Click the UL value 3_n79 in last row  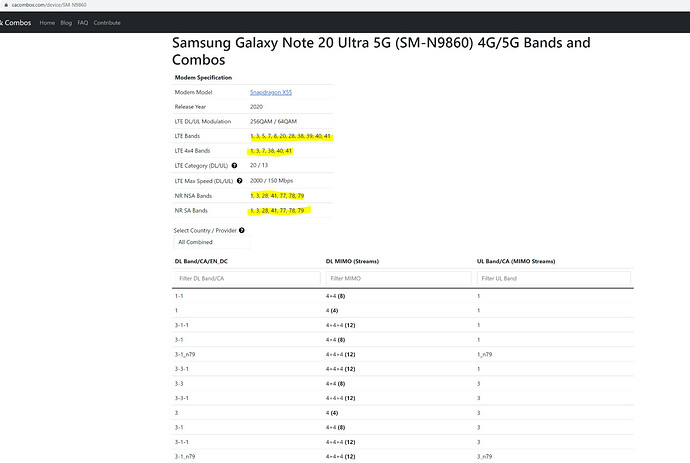point(484,456)
